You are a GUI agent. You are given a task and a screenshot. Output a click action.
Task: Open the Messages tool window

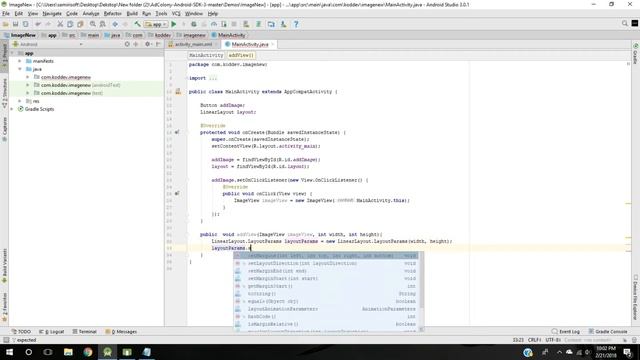[121, 331]
